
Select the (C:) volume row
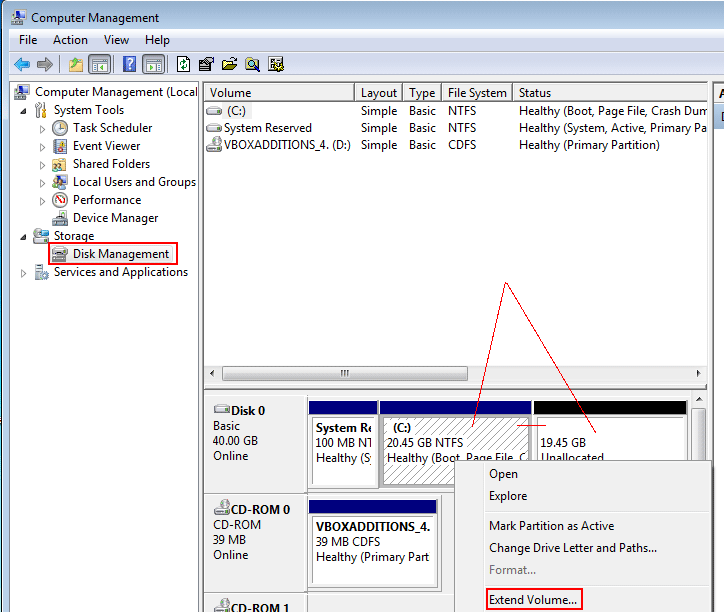pyautogui.click(x=455, y=111)
